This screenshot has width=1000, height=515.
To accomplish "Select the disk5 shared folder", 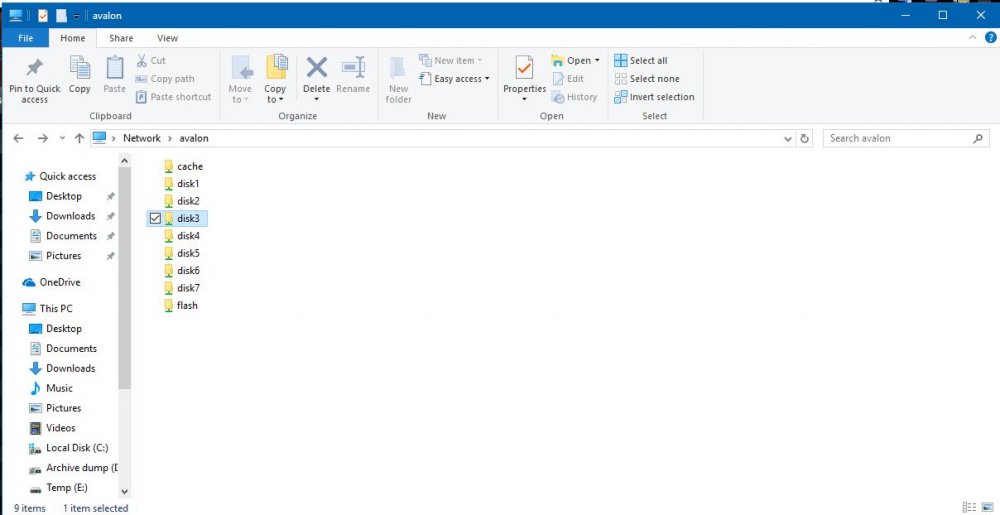I will [181, 253].
